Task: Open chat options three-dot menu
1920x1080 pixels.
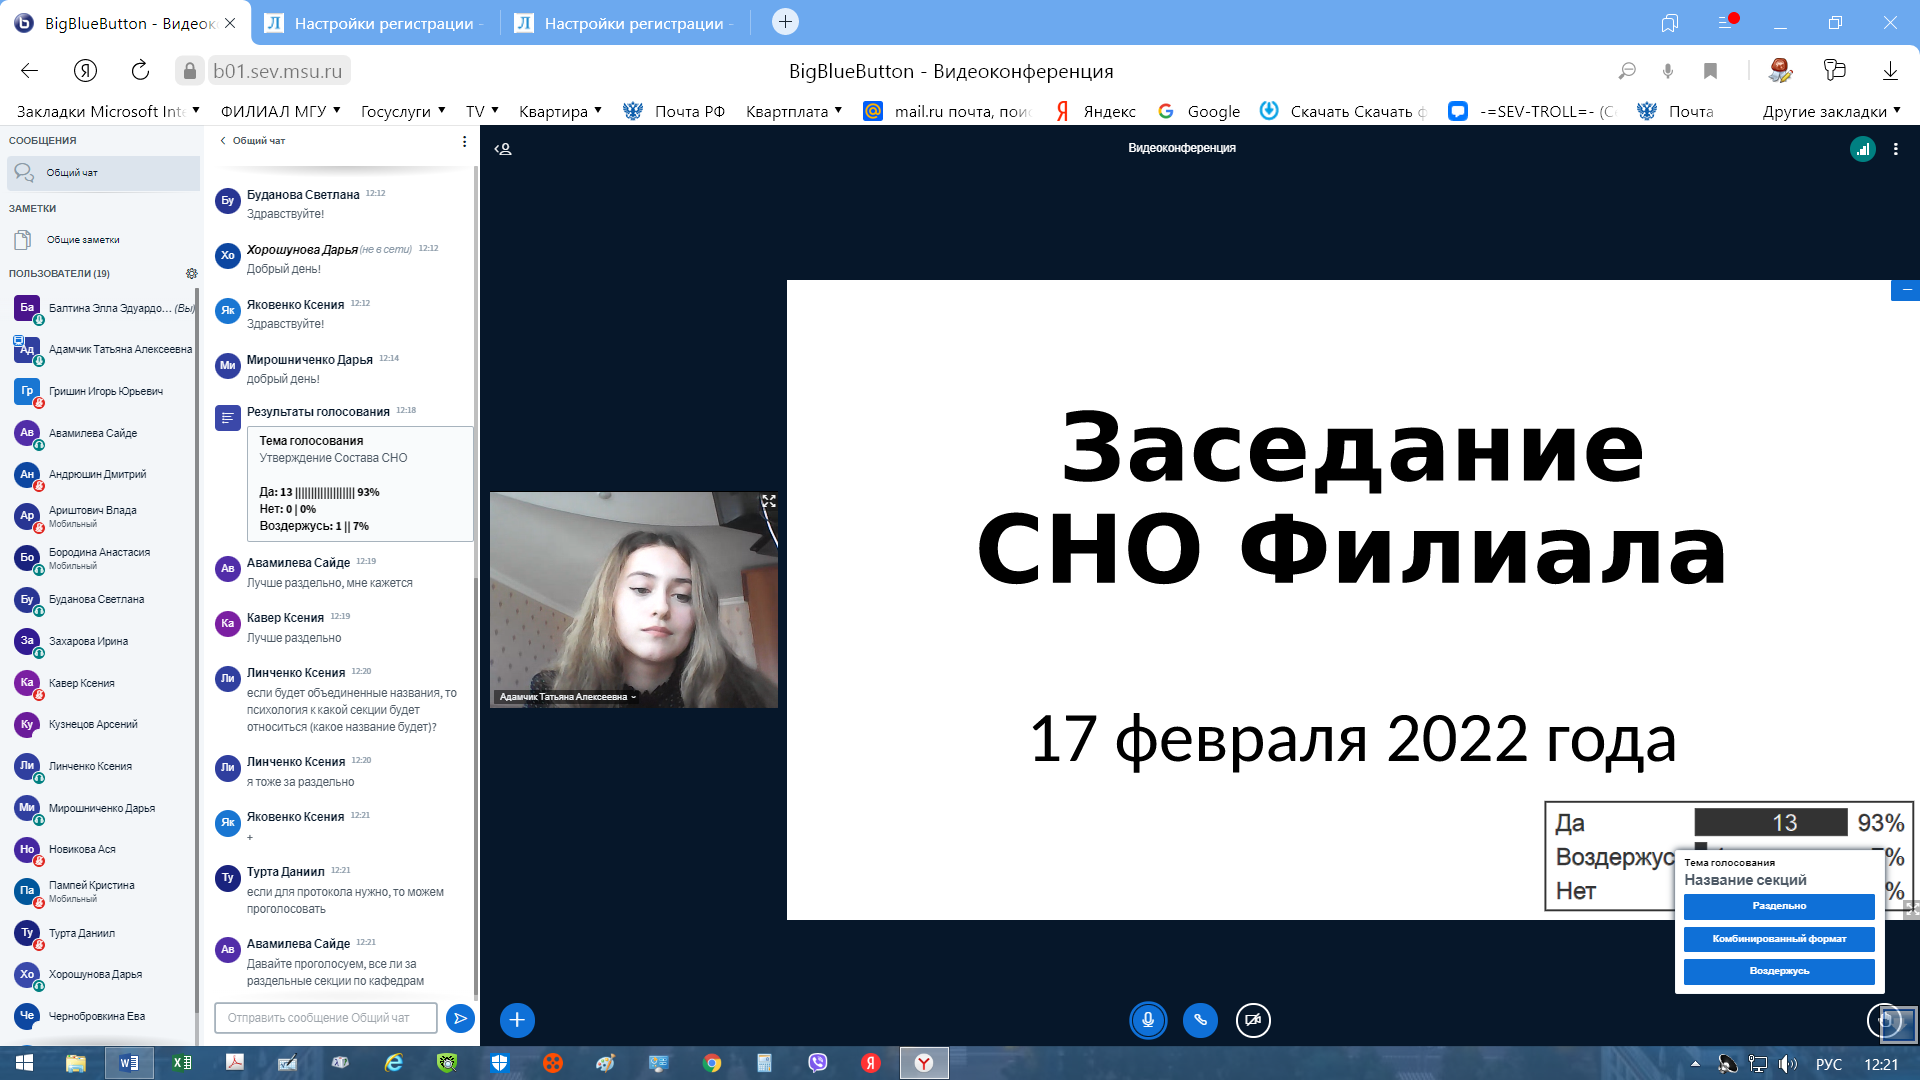Action: [464, 141]
